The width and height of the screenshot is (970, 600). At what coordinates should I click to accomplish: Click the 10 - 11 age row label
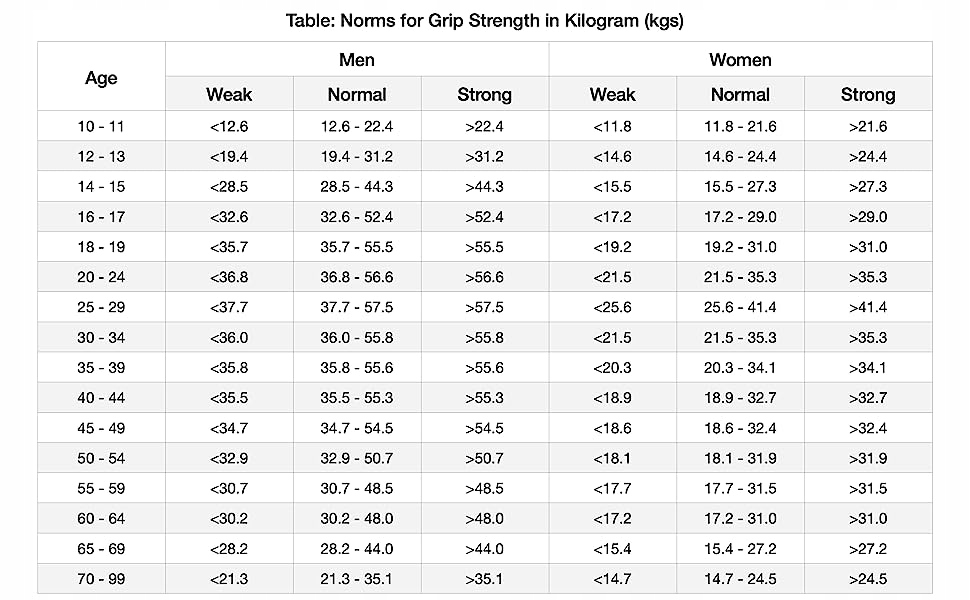(101, 127)
